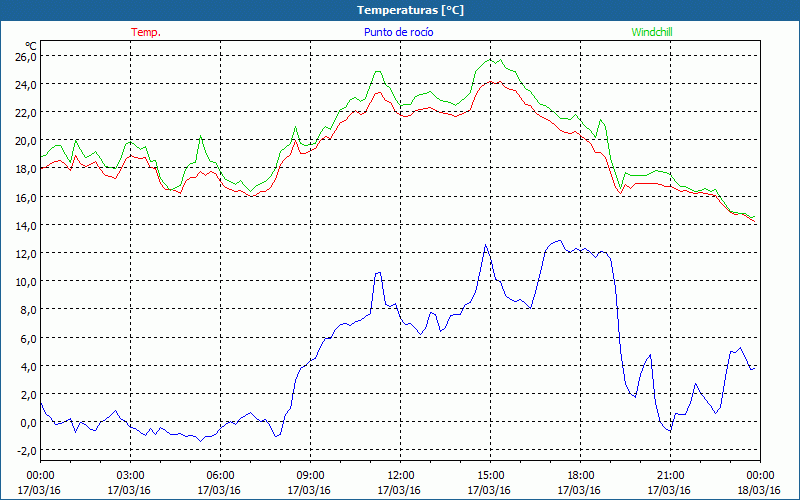The width and height of the screenshot is (800, 500).
Task: Select the red Temp. legend label
Action: tap(146, 32)
